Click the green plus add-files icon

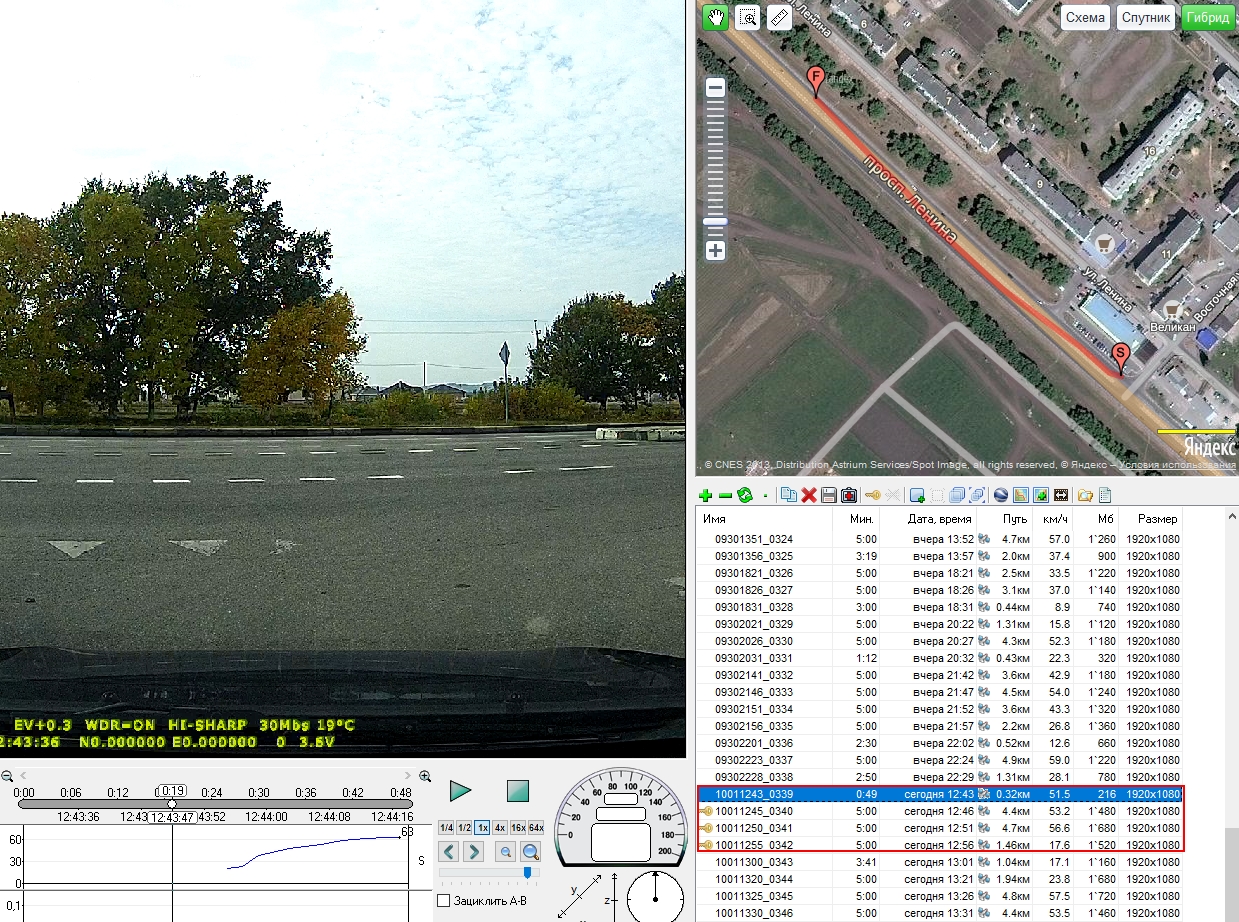(705, 495)
